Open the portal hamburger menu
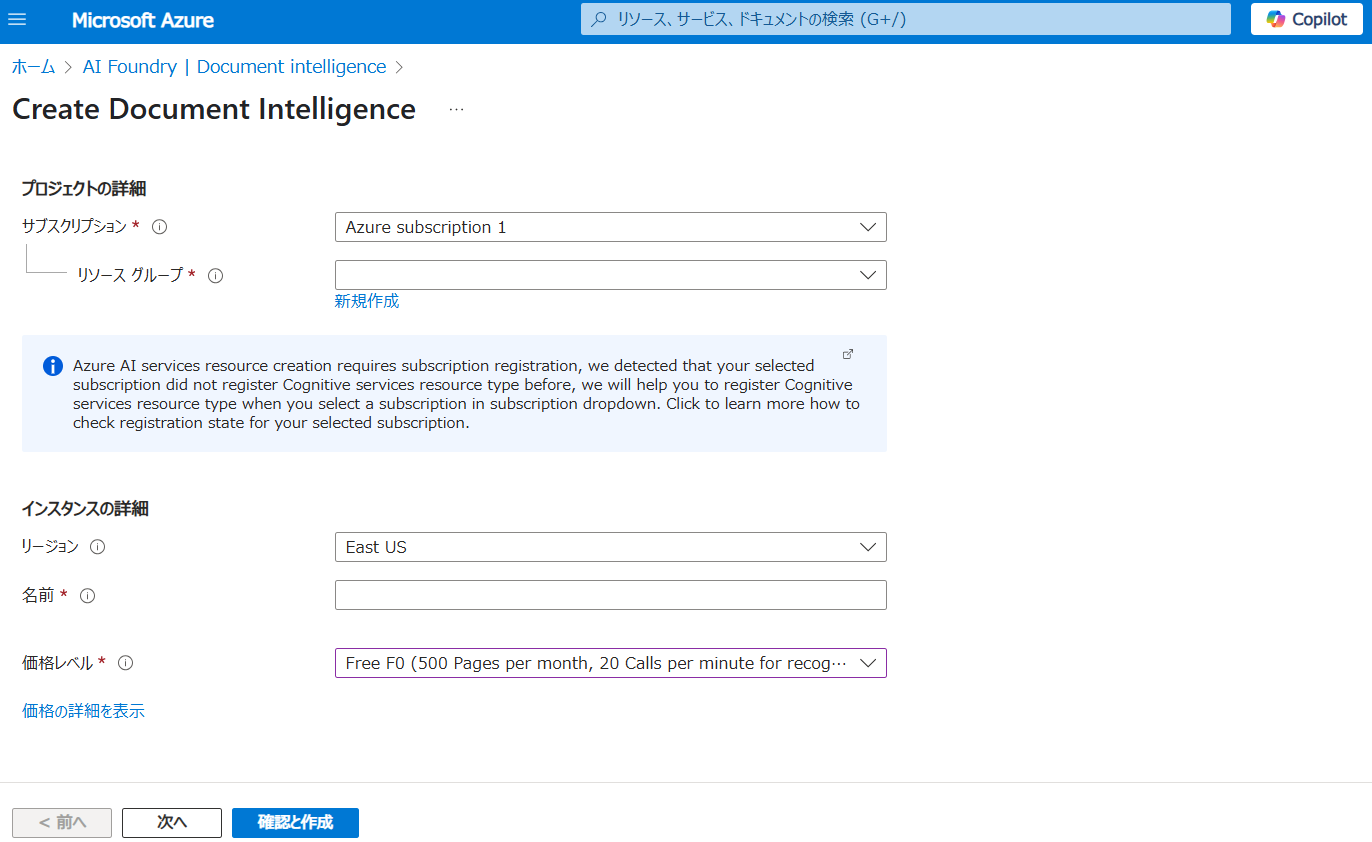 [17, 19]
